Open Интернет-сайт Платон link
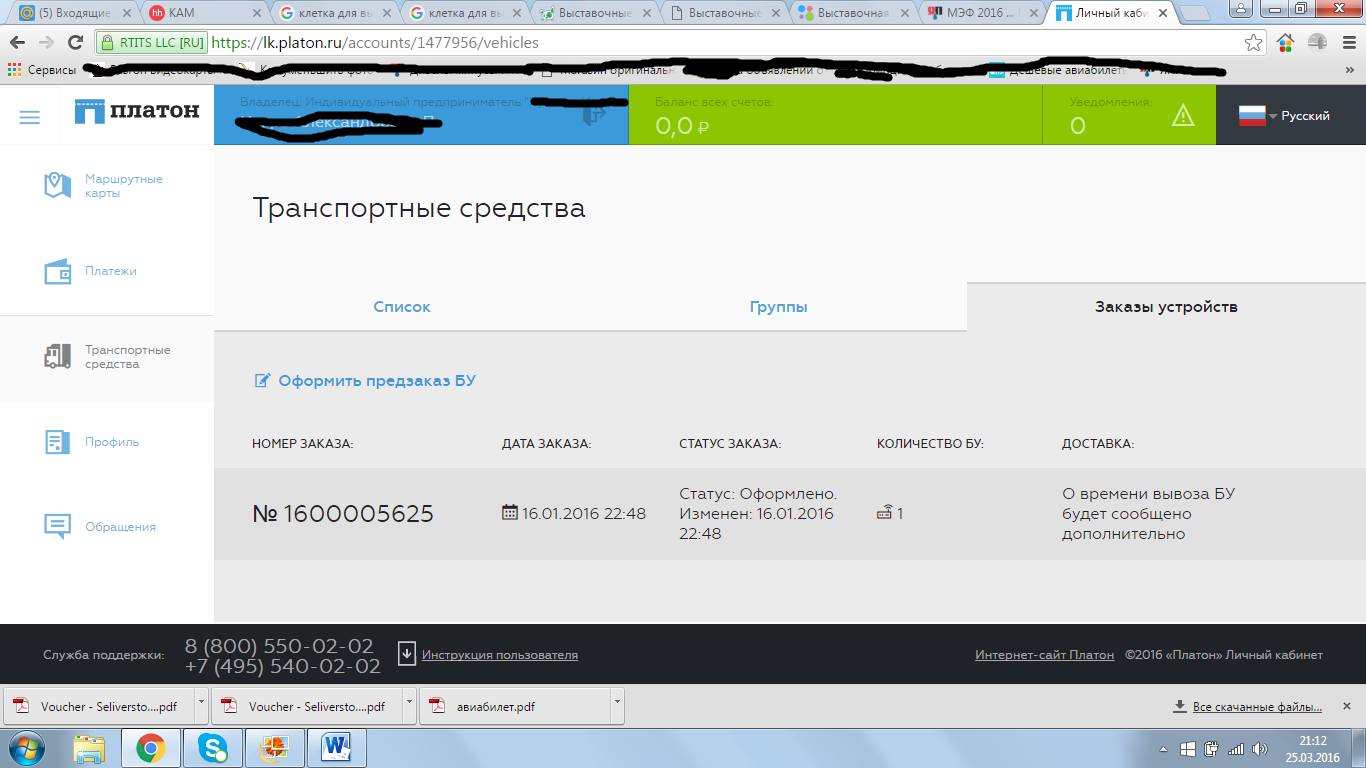Viewport: 1366px width, 768px height. [1044, 655]
